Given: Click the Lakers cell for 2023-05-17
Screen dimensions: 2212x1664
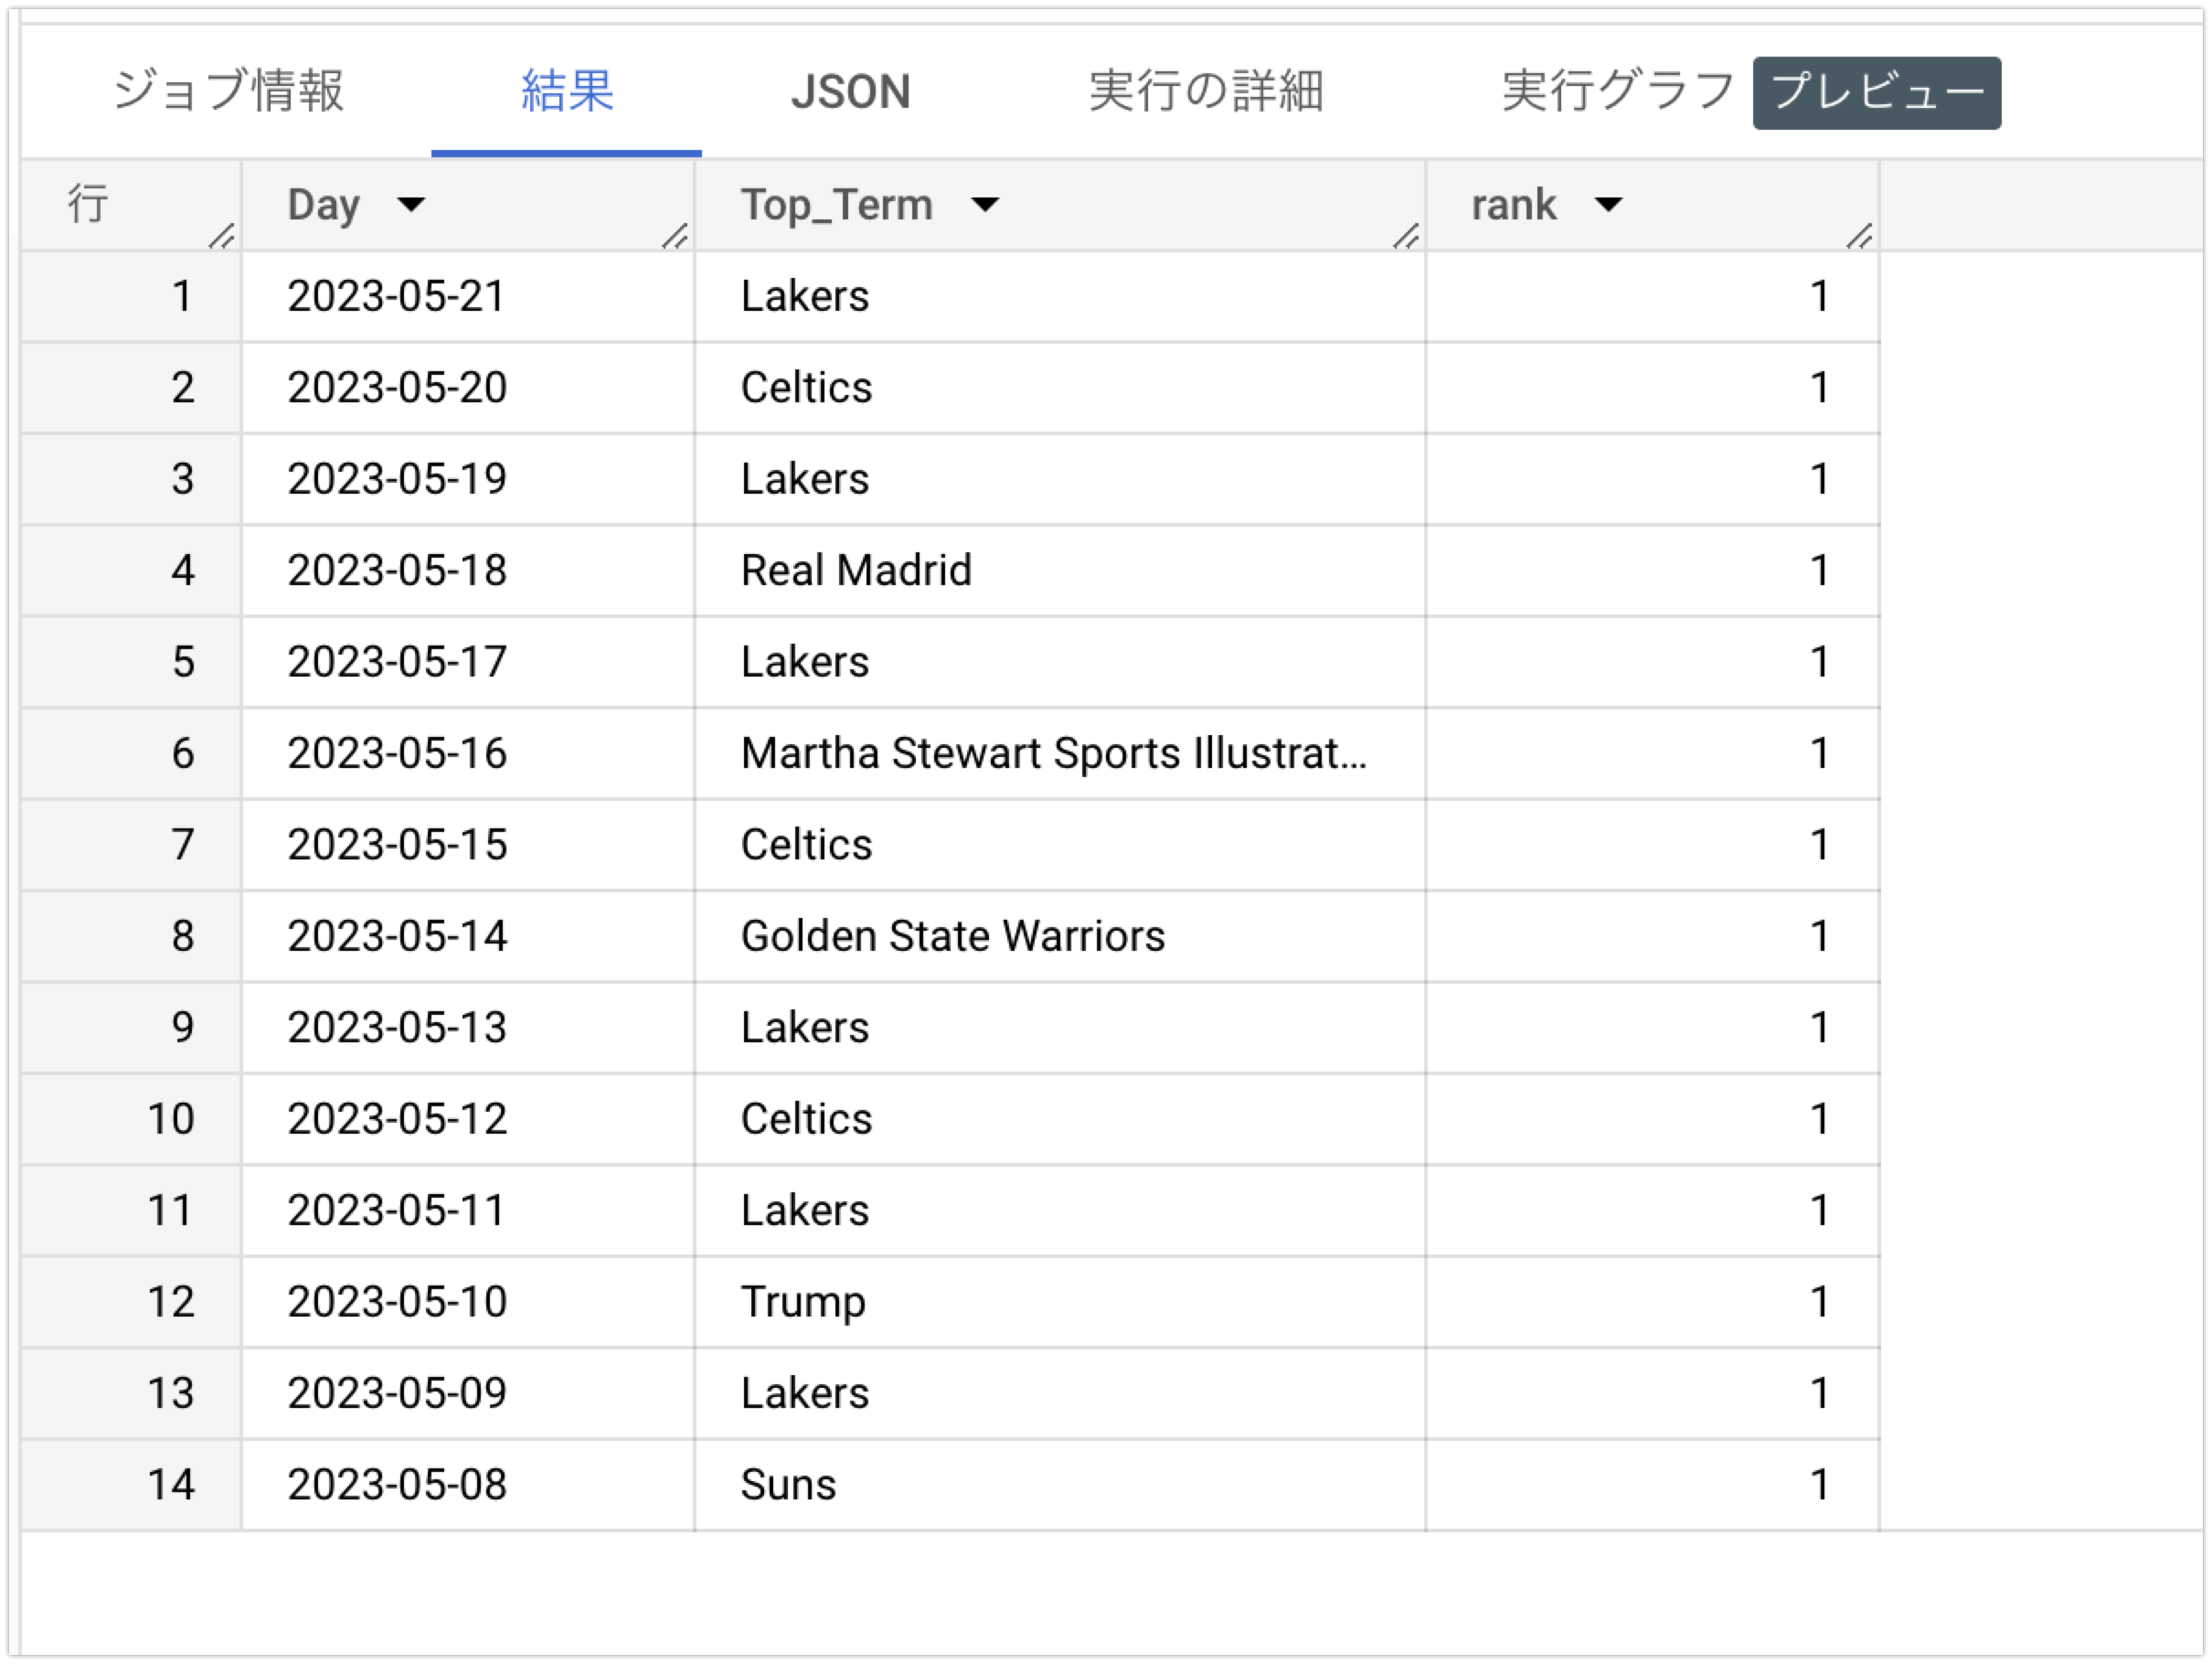Looking at the screenshot, I should pyautogui.click(x=1060, y=662).
